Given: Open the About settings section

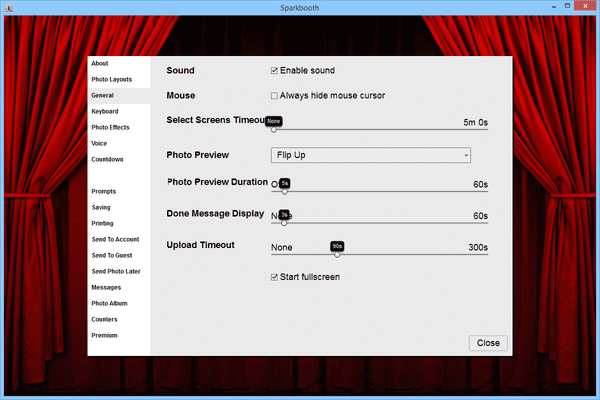Looking at the screenshot, I should pyautogui.click(x=100, y=63).
